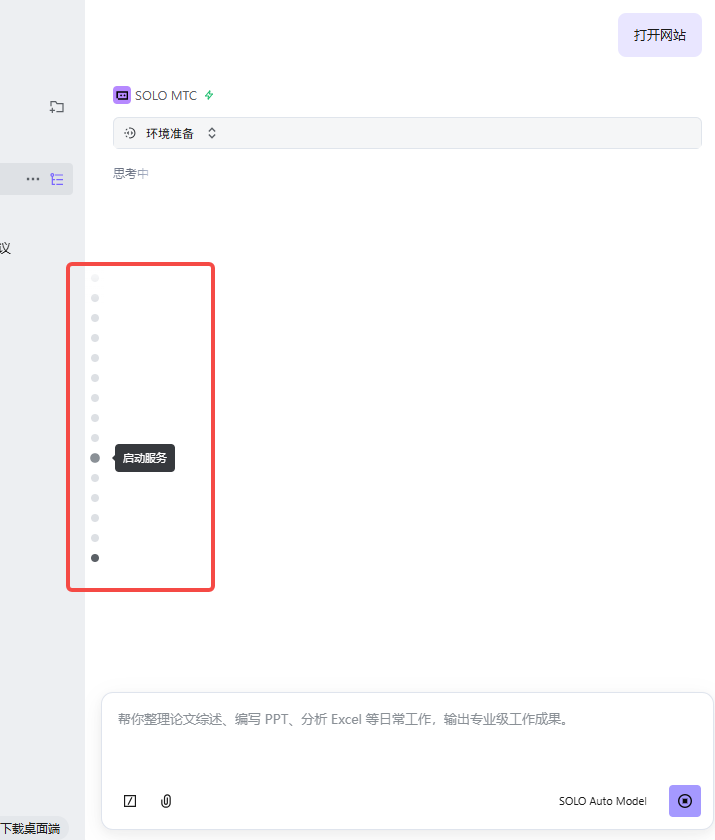The height and width of the screenshot is (840, 715).
Task: Select the darkest bottom timeline dot
Action: [95, 558]
